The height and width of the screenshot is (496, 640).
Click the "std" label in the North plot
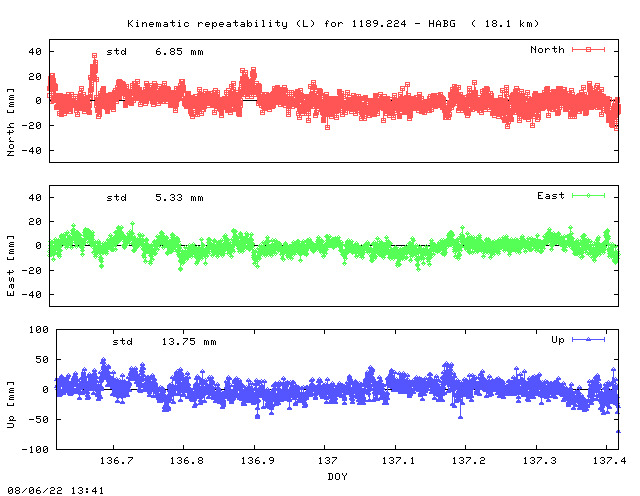tap(116, 52)
